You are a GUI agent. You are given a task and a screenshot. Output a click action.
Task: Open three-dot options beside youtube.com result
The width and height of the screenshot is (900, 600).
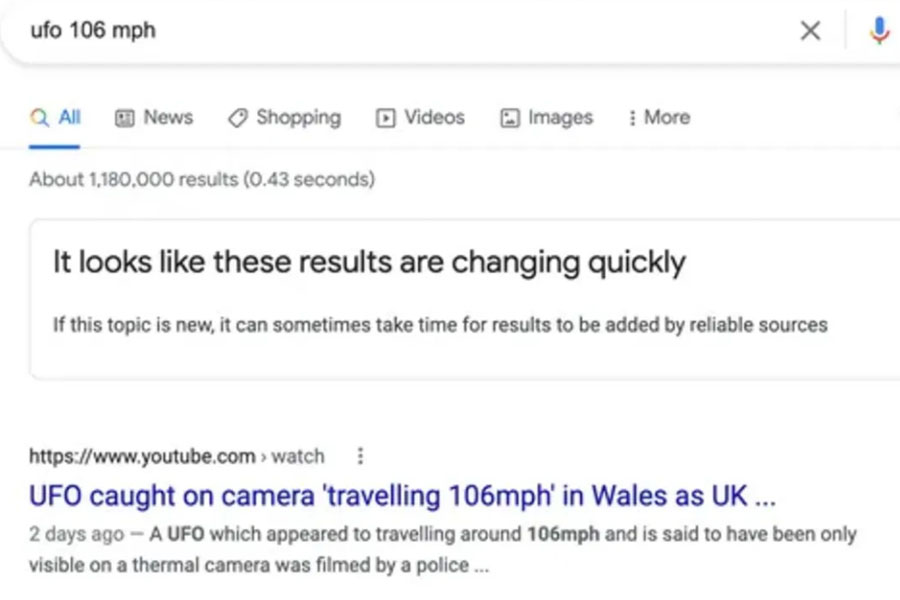pos(360,456)
